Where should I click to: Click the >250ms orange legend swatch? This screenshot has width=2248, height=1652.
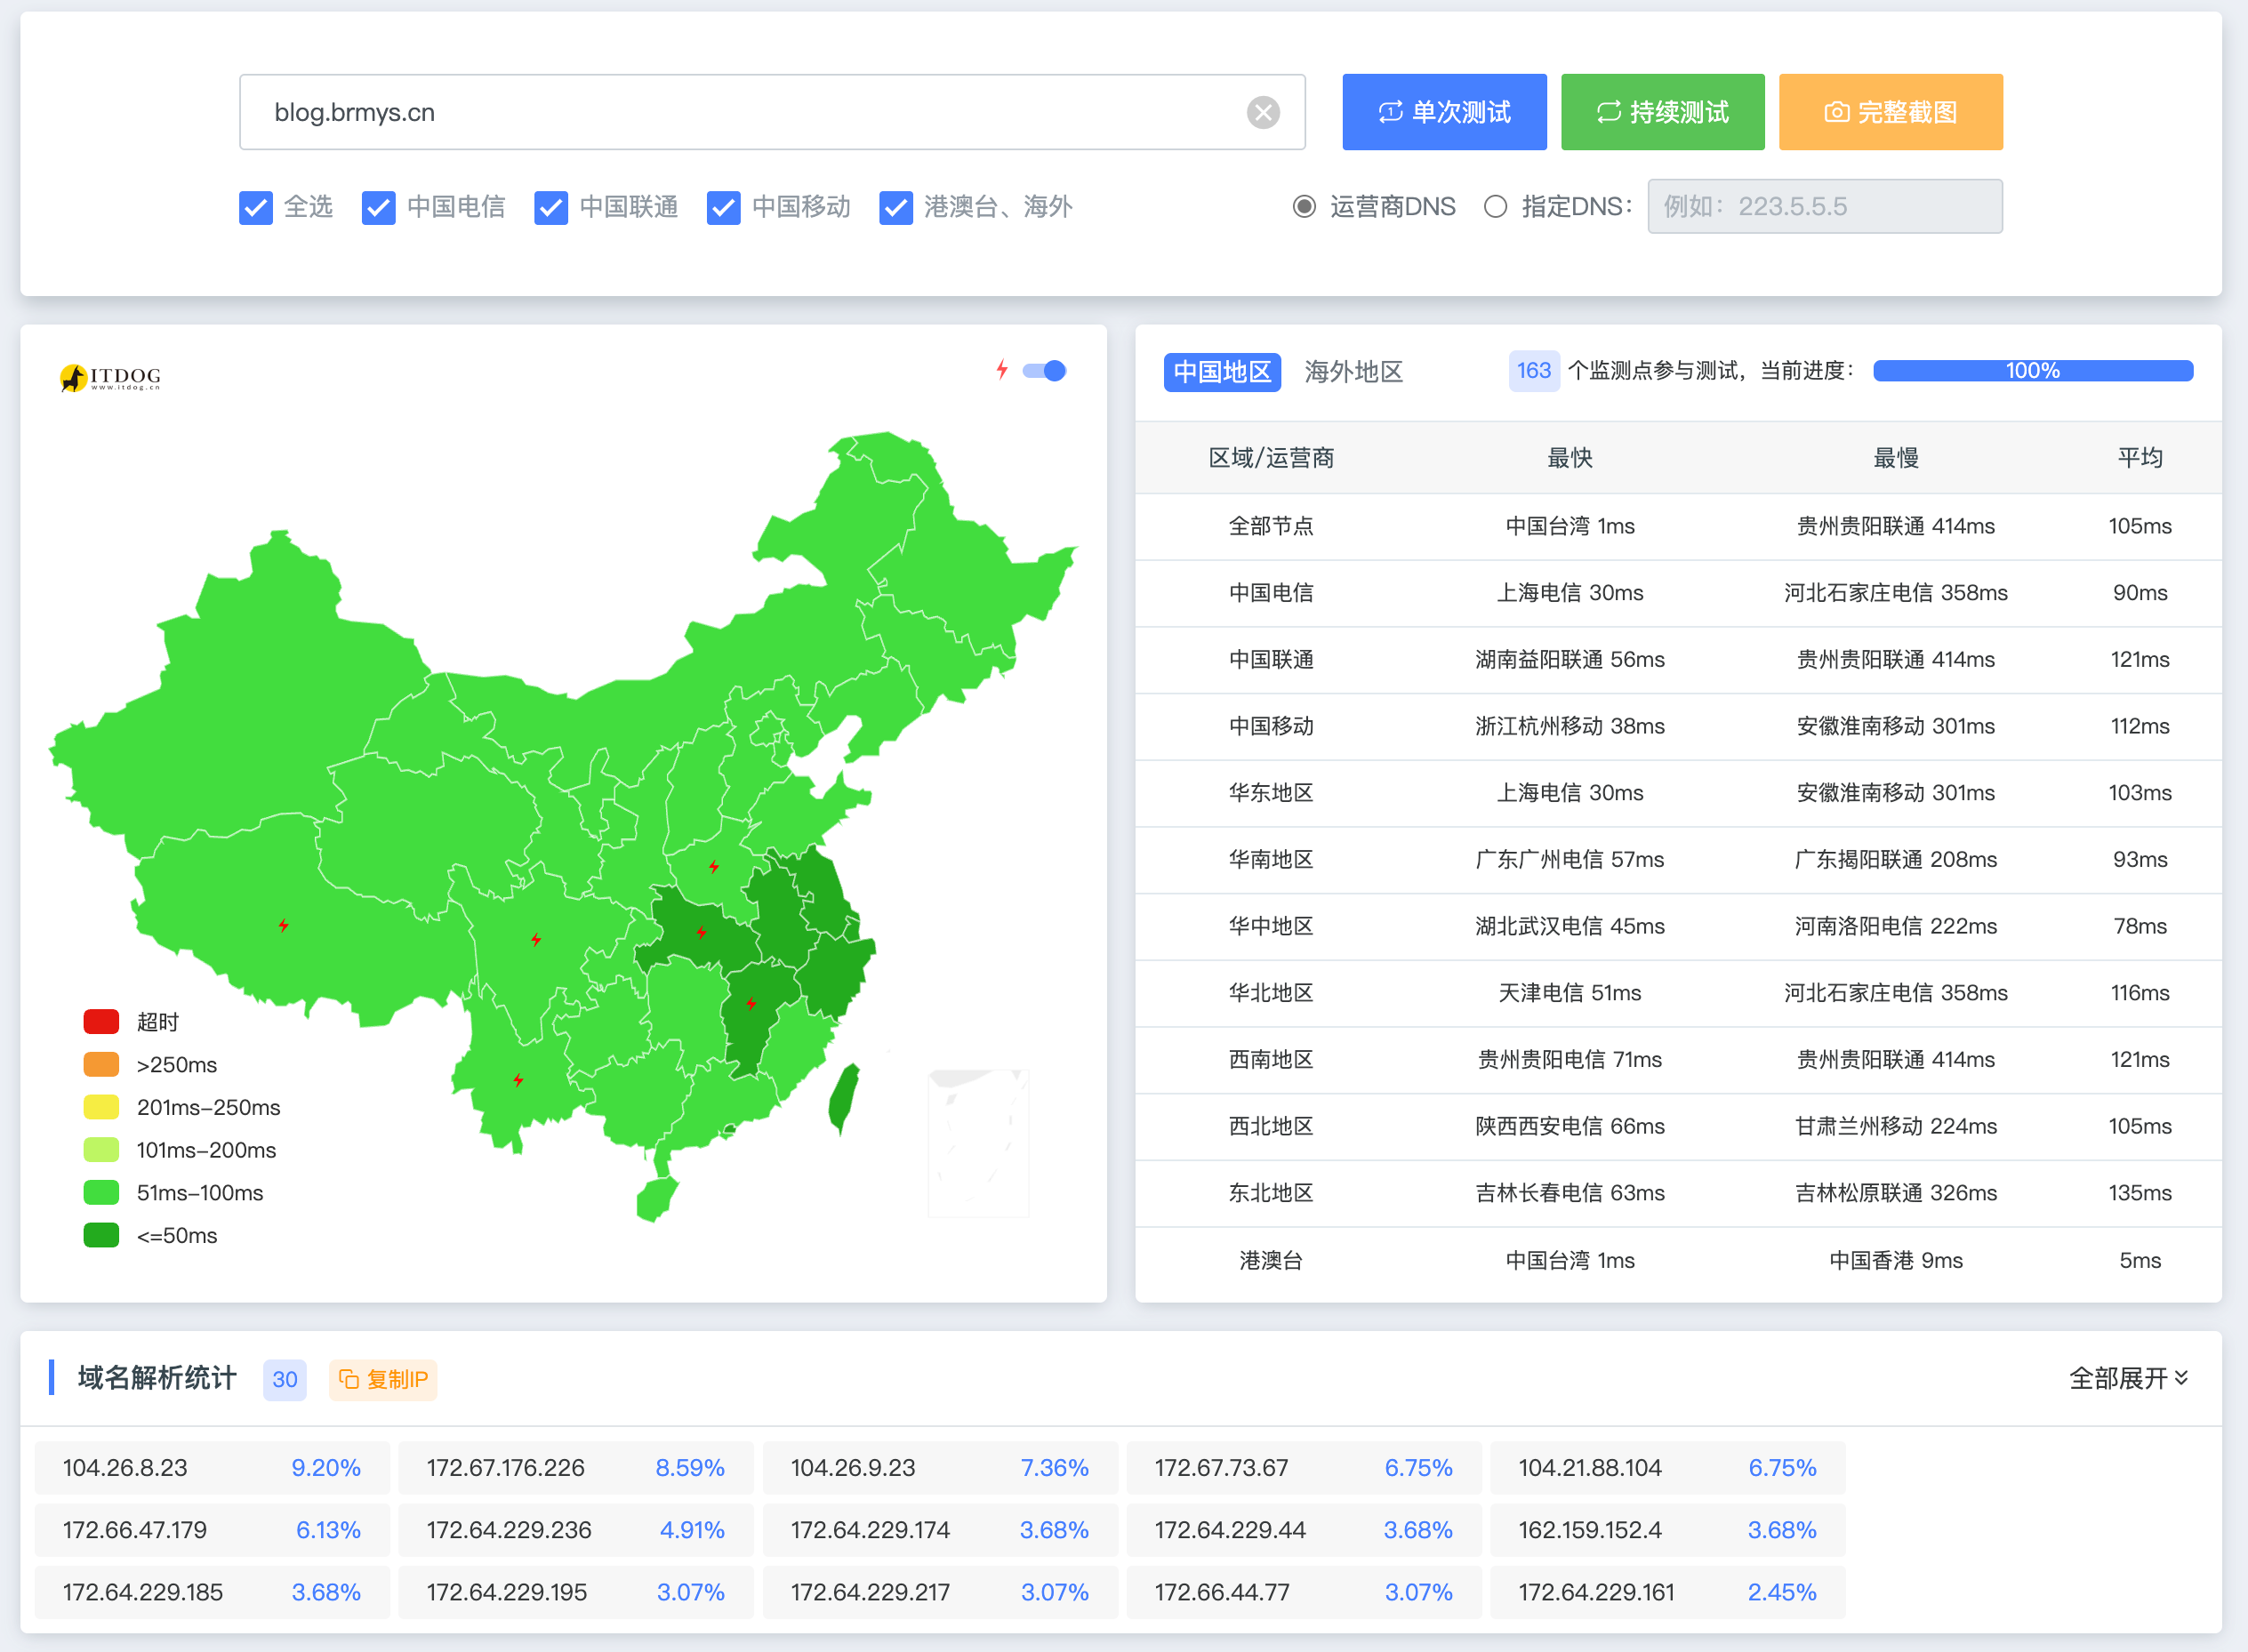pos(101,1064)
